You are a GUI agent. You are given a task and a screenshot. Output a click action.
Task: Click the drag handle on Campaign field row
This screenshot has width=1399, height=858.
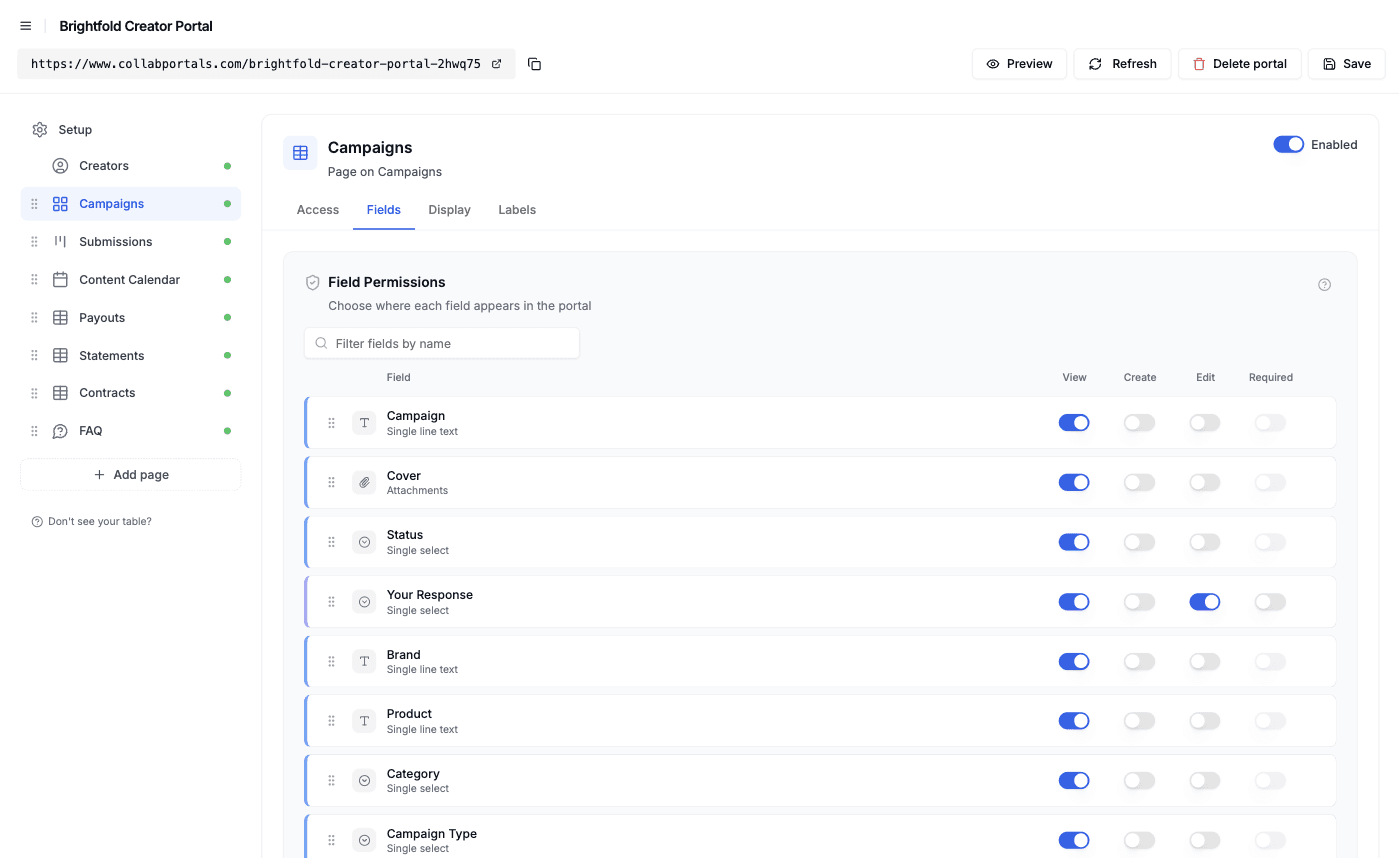[332, 423]
